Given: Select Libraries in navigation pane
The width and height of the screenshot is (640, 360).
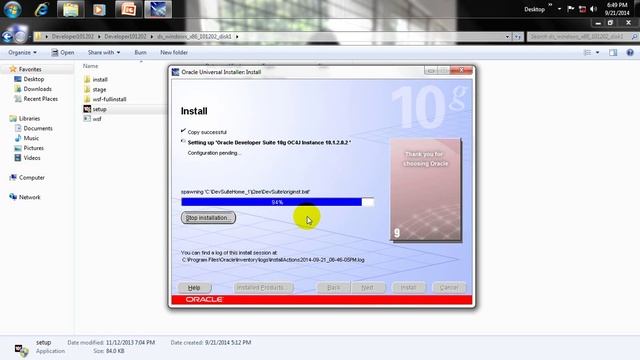Looking at the screenshot, I should click(29, 118).
